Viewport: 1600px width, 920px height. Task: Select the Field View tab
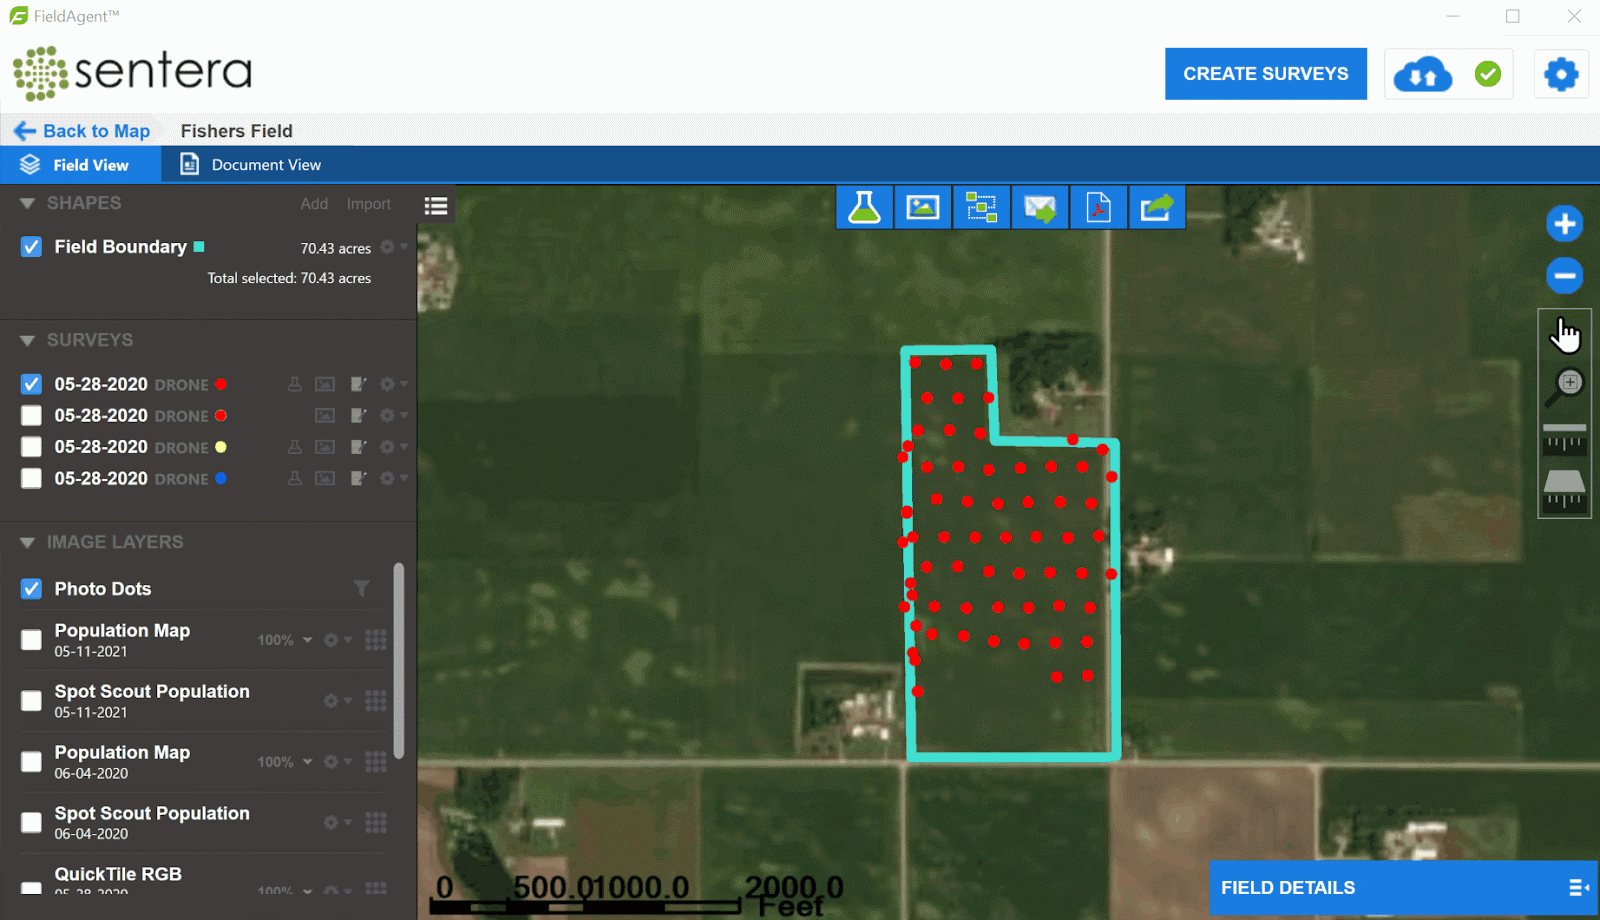[x=80, y=165]
